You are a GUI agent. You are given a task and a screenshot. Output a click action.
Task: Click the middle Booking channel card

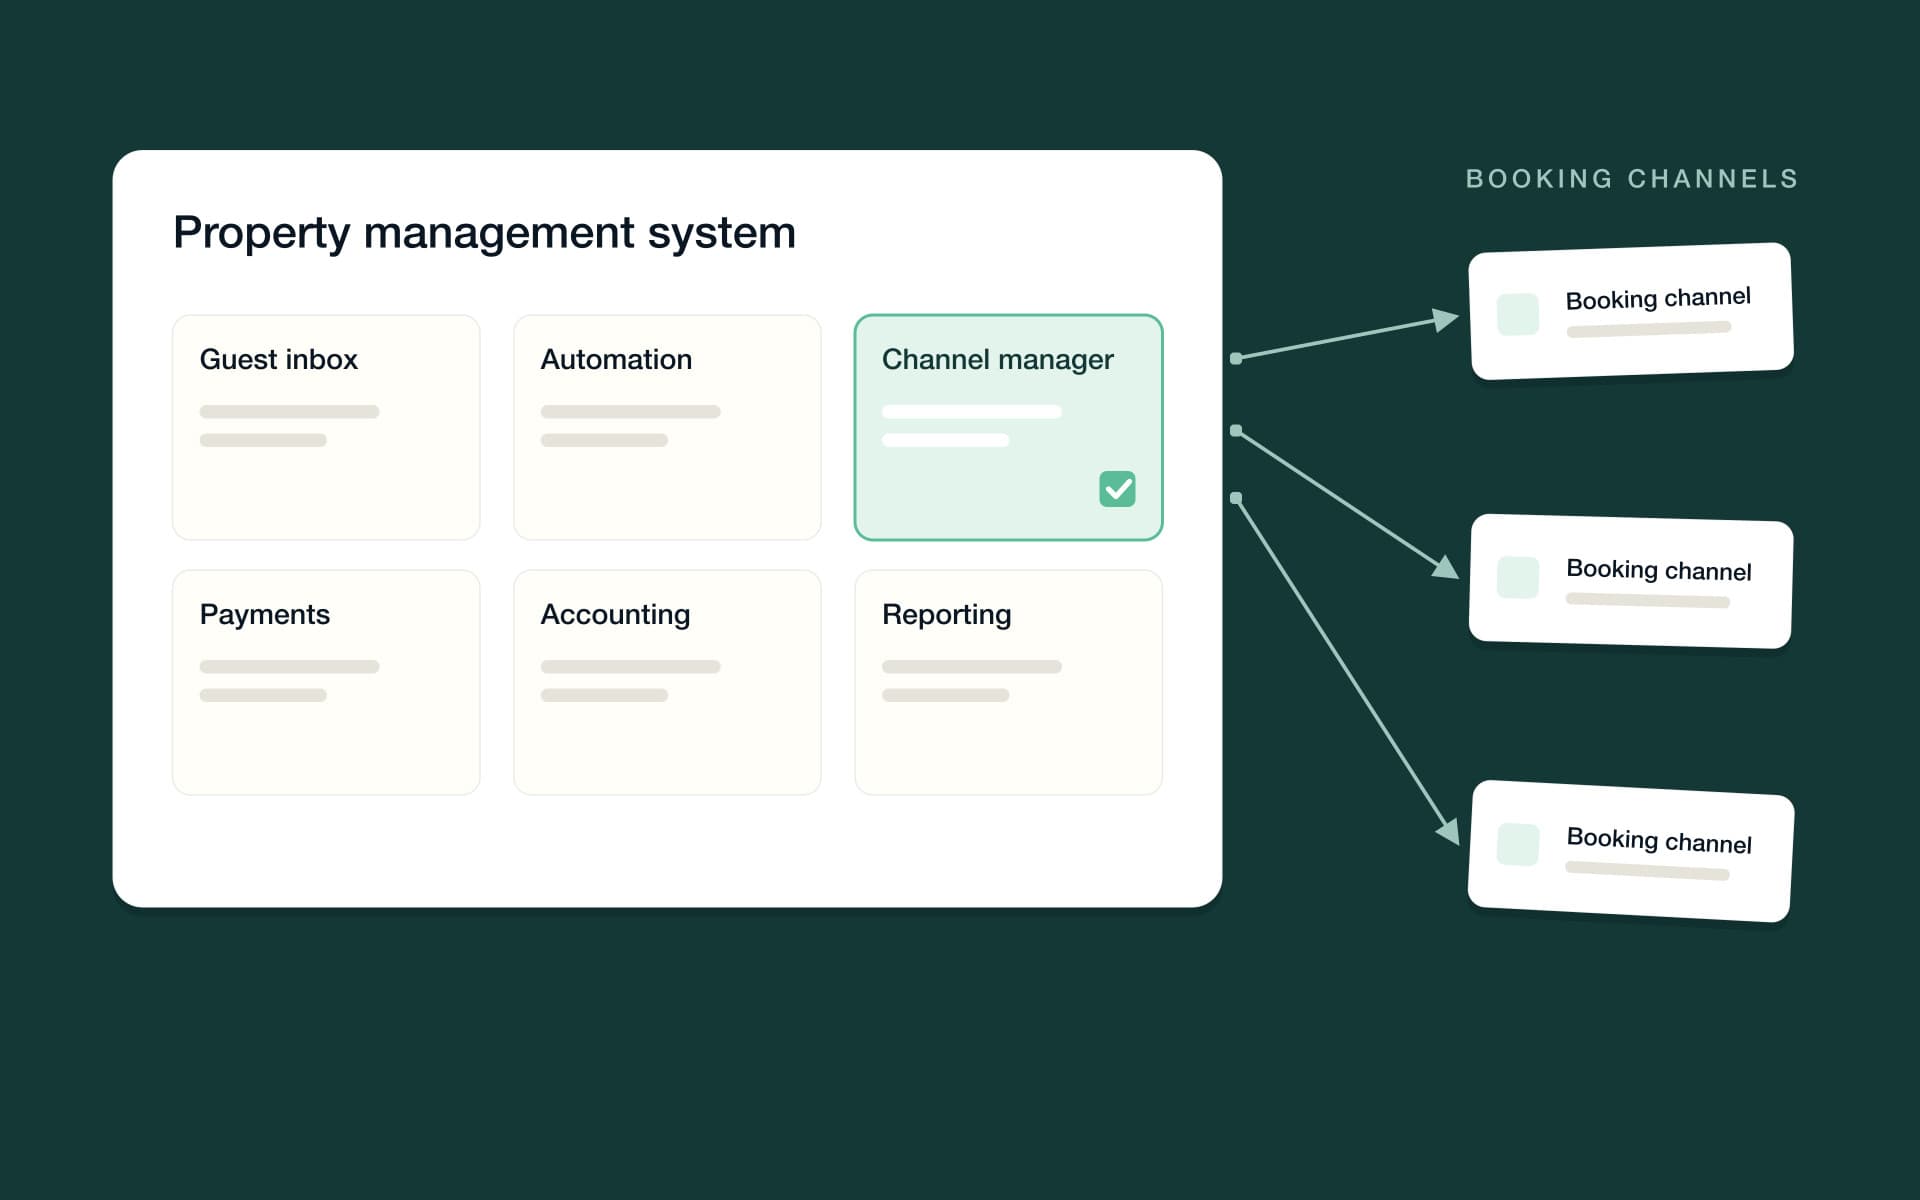pyautogui.click(x=1631, y=581)
